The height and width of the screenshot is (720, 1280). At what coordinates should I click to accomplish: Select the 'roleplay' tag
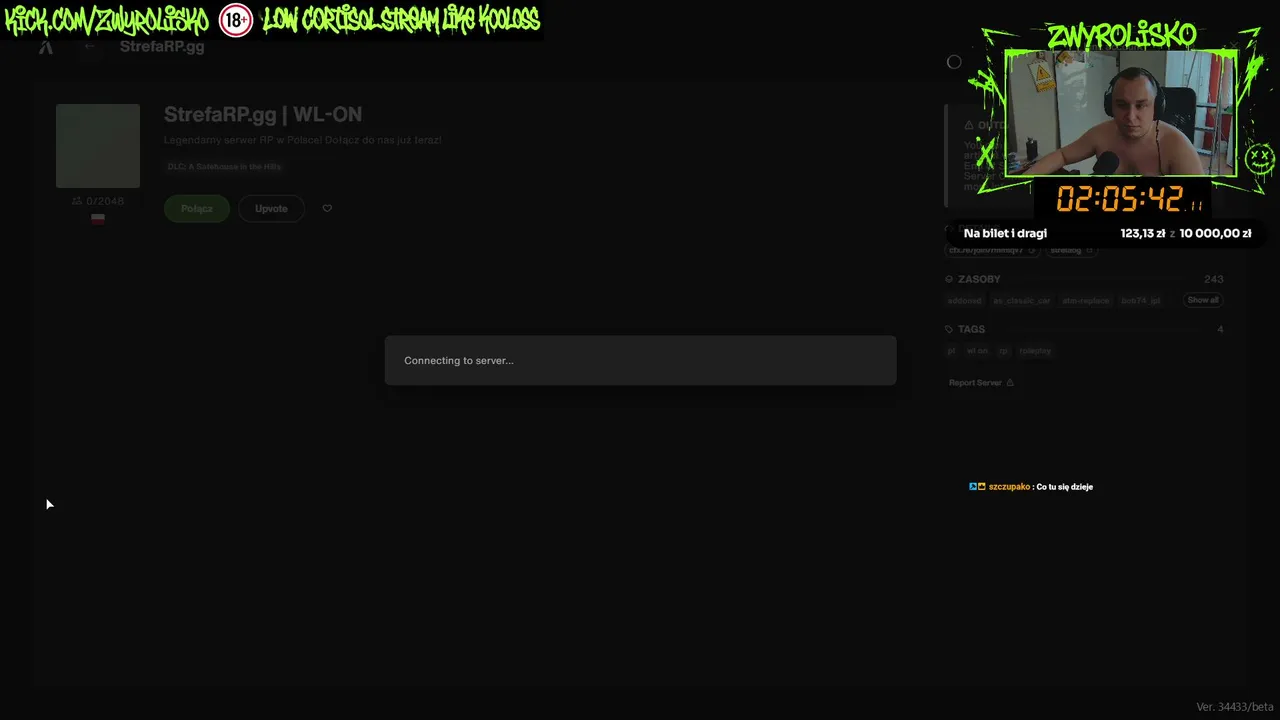pyautogui.click(x=1035, y=351)
